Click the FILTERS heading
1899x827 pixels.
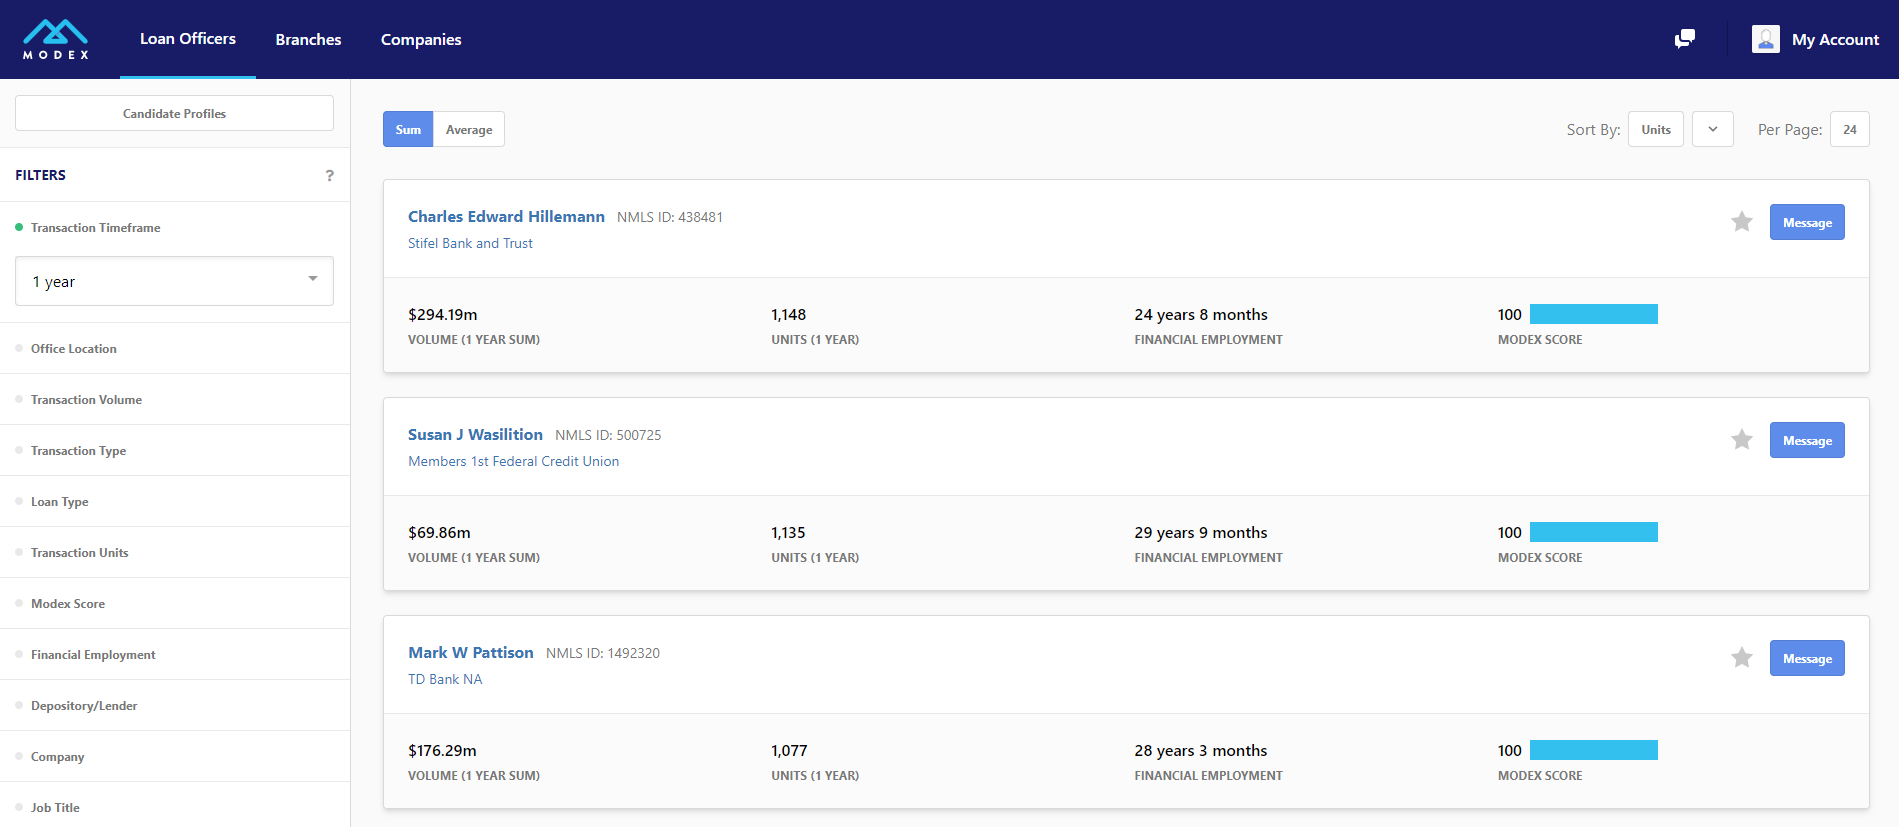tap(41, 175)
